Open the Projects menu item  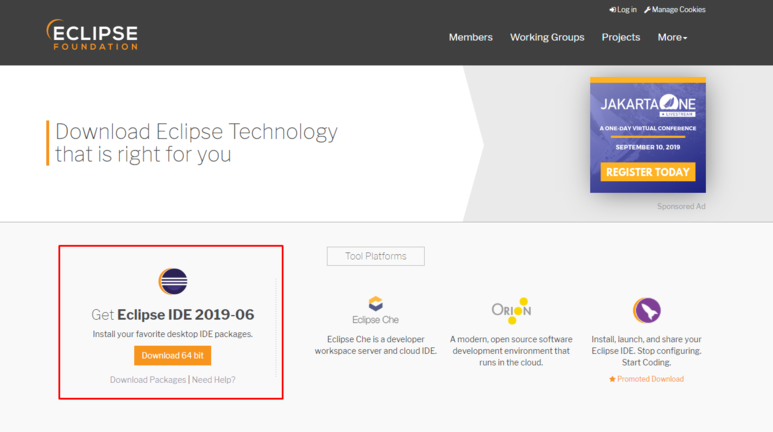621,37
